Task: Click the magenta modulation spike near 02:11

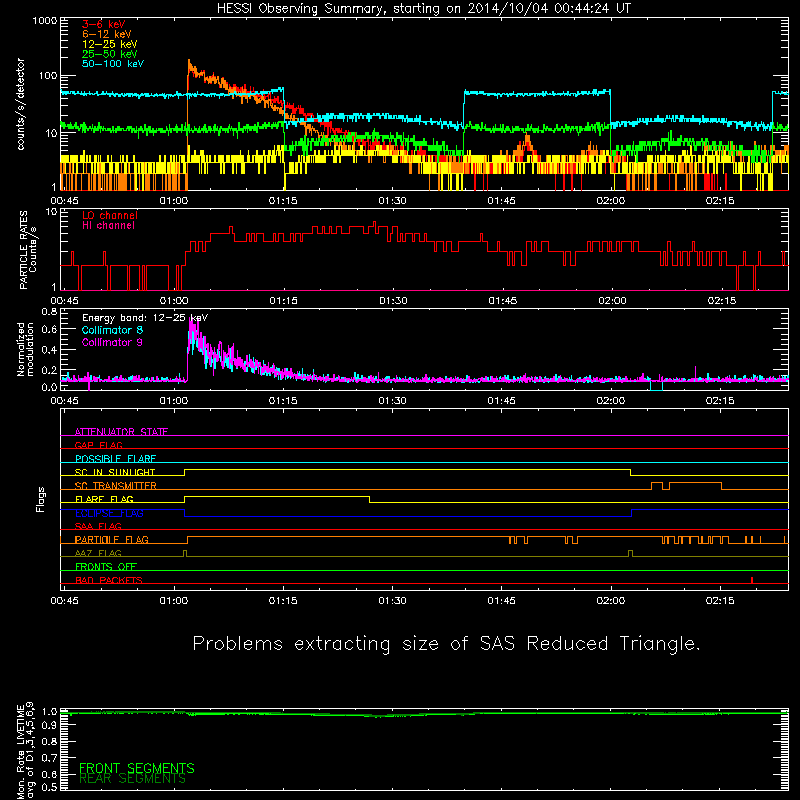Action: coord(695,372)
